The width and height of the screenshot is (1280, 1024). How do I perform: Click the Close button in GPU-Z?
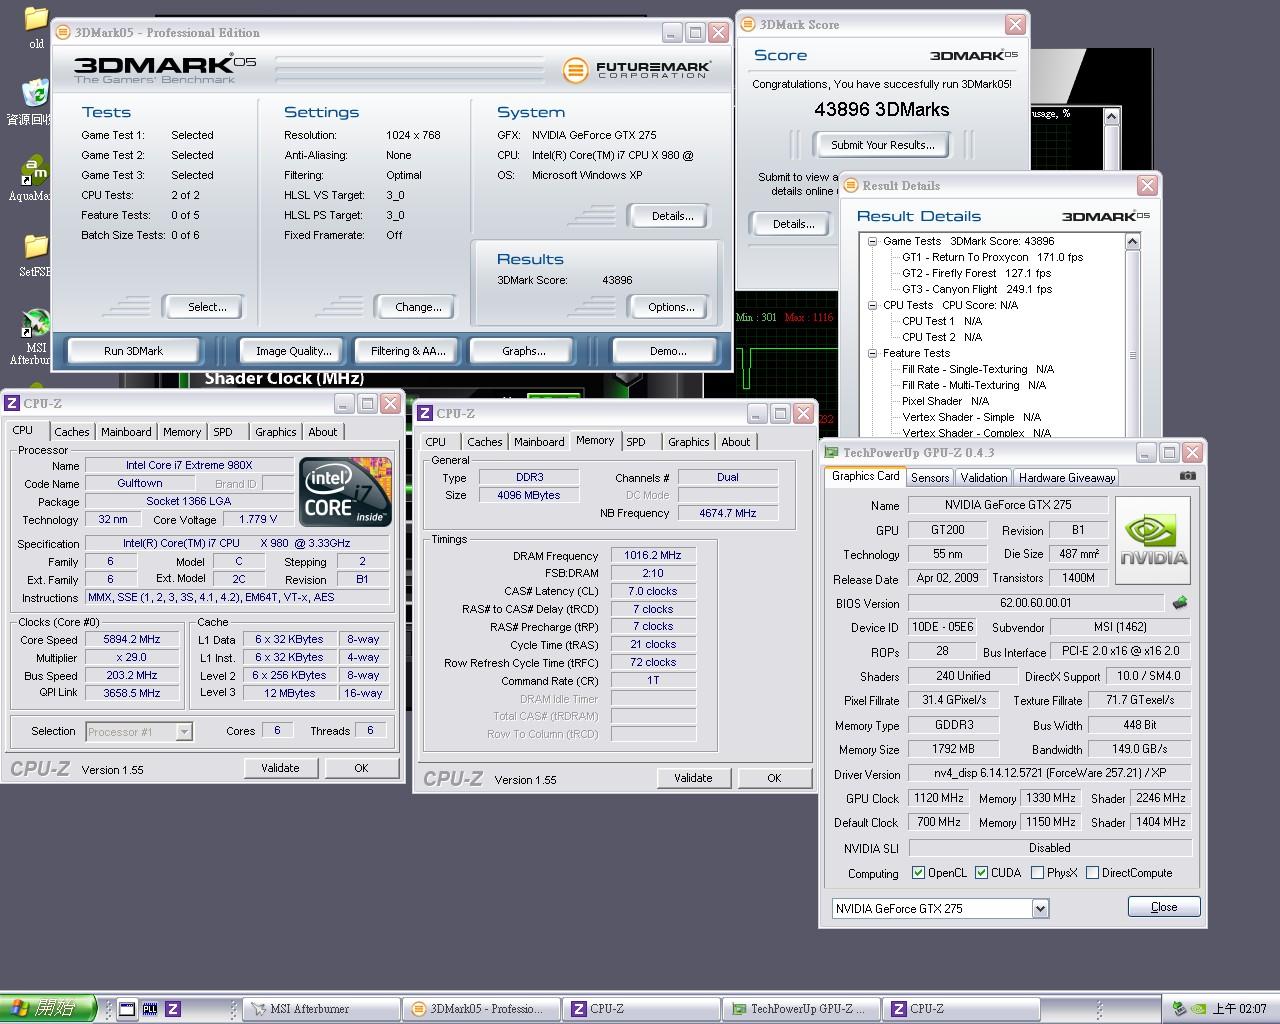pos(1164,907)
